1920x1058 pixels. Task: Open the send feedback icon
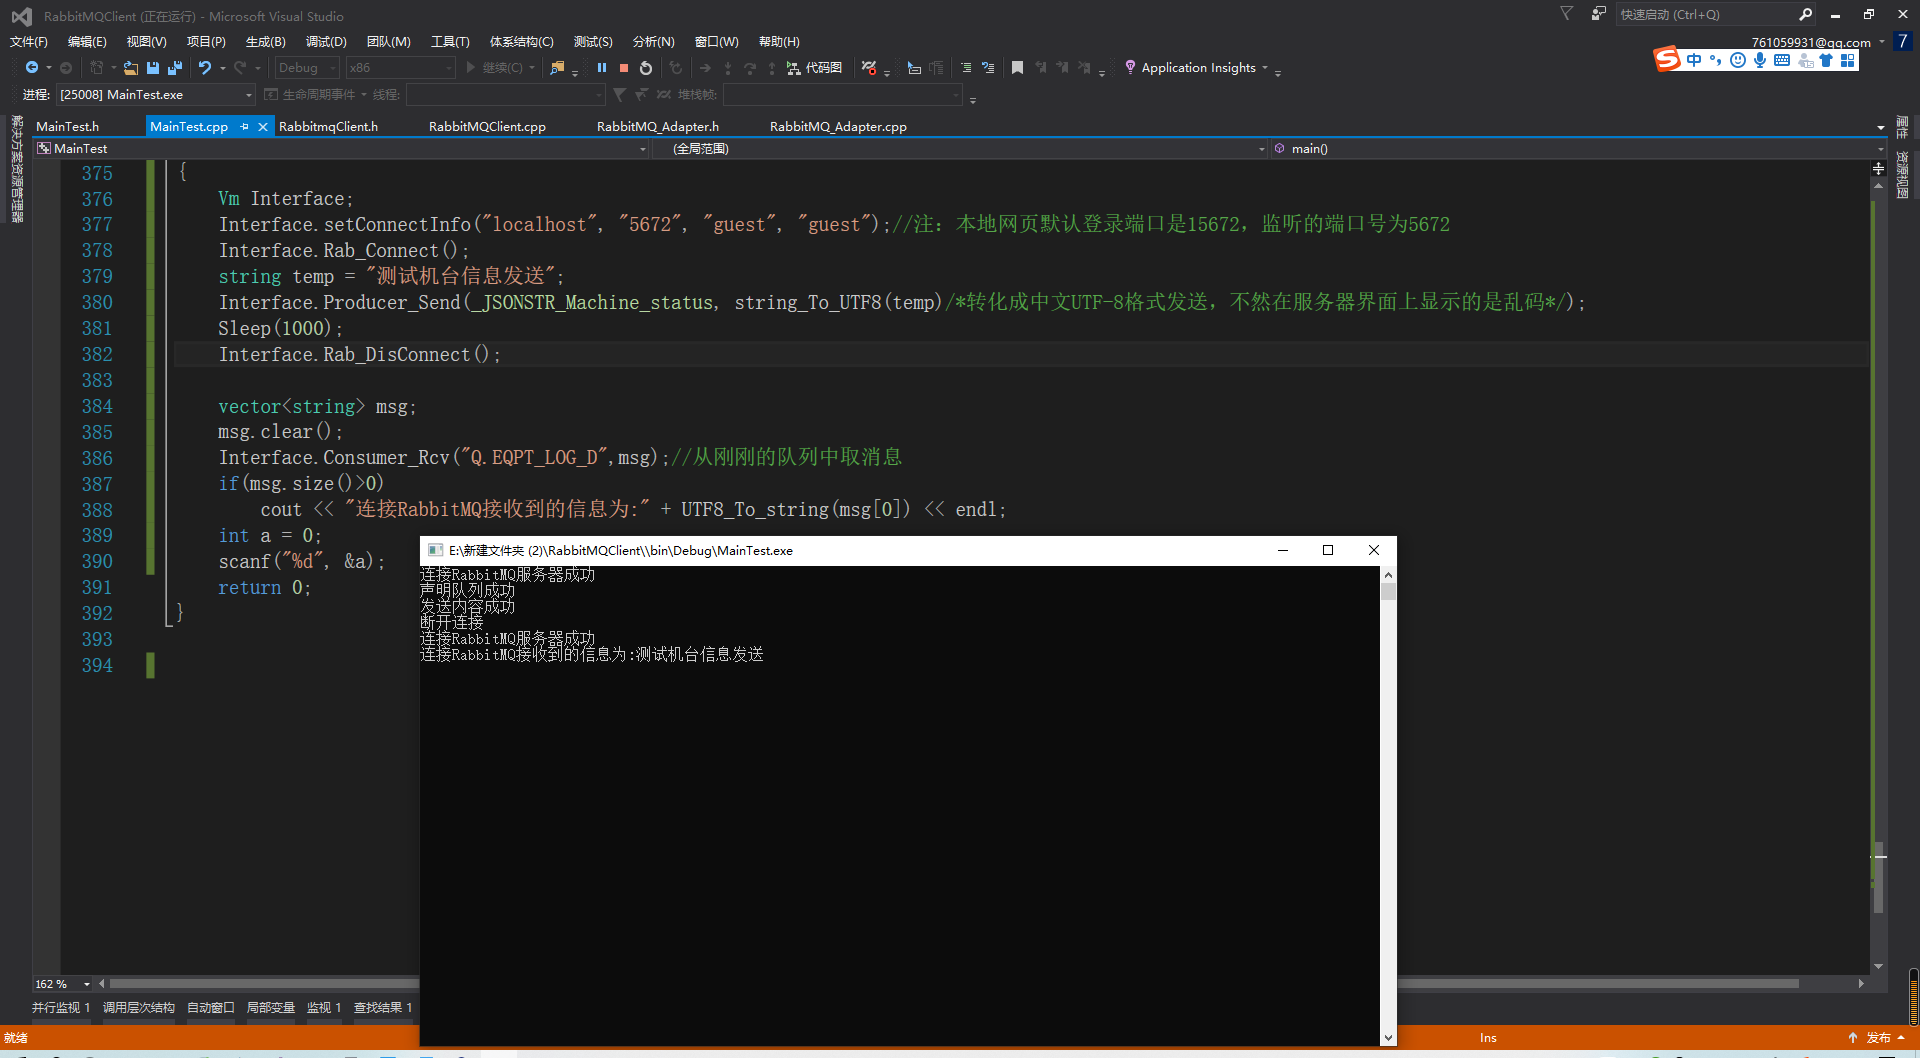(x=1599, y=14)
